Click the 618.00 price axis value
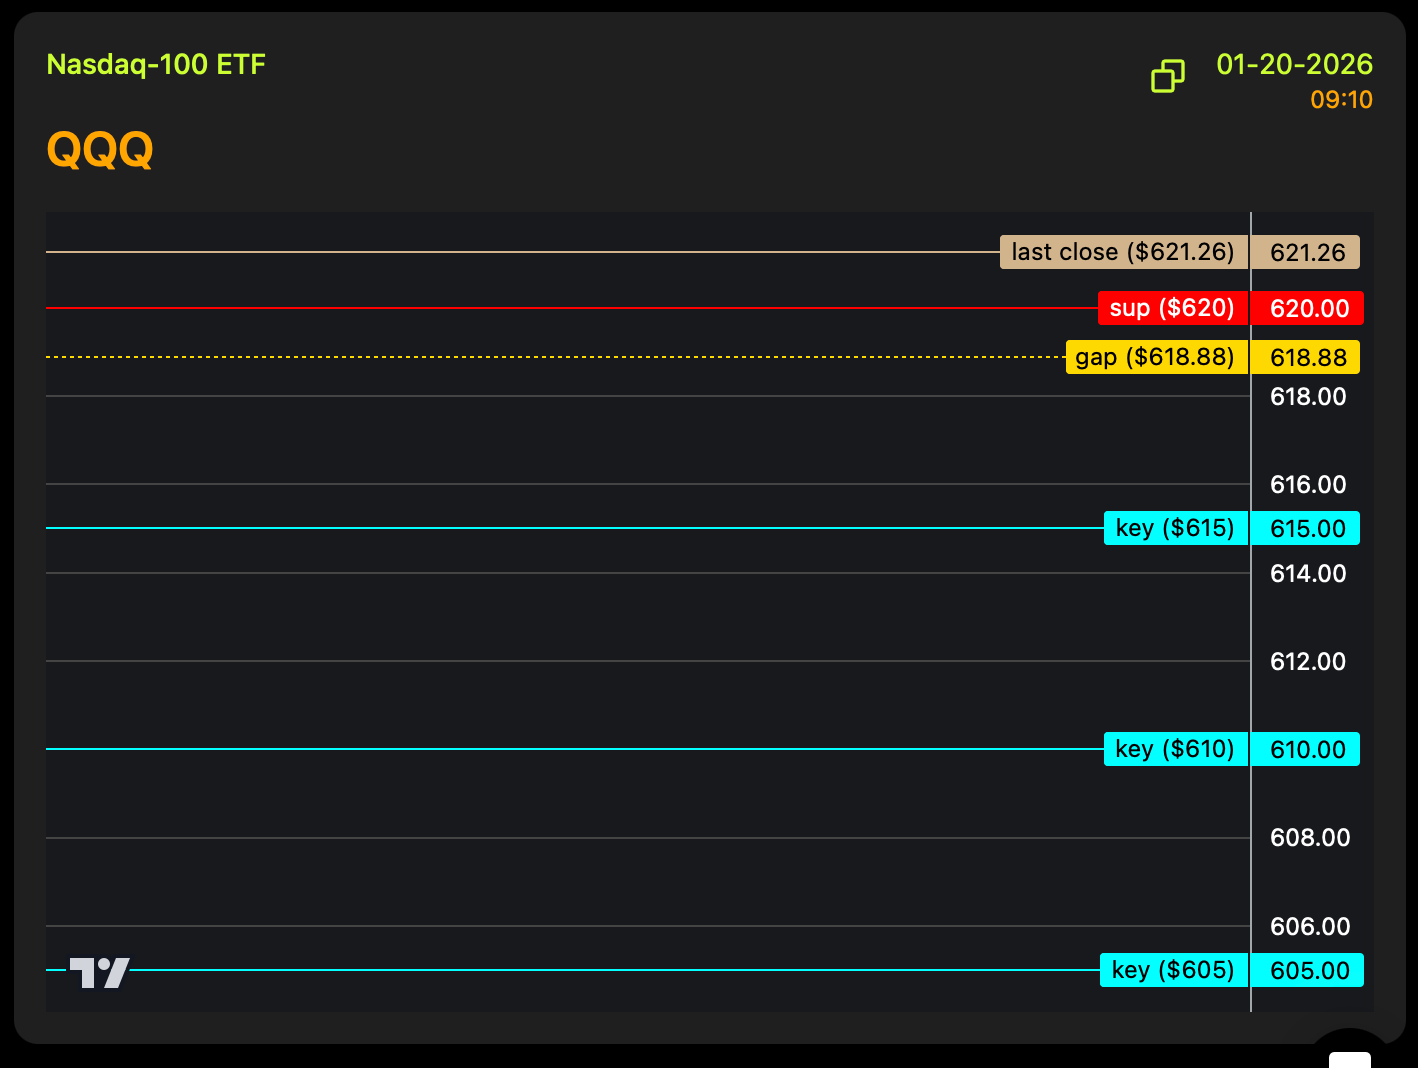The height and width of the screenshot is (1068, 1418). 1308,397
